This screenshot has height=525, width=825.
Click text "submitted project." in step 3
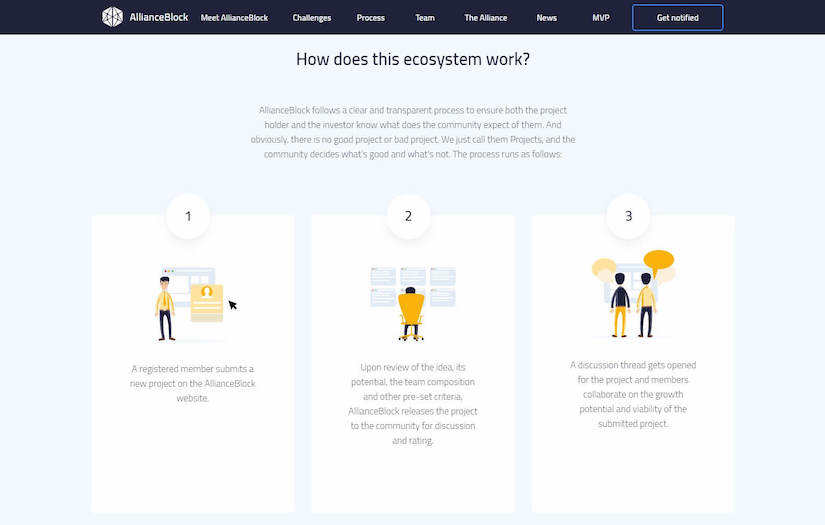(x=633, y=424)
